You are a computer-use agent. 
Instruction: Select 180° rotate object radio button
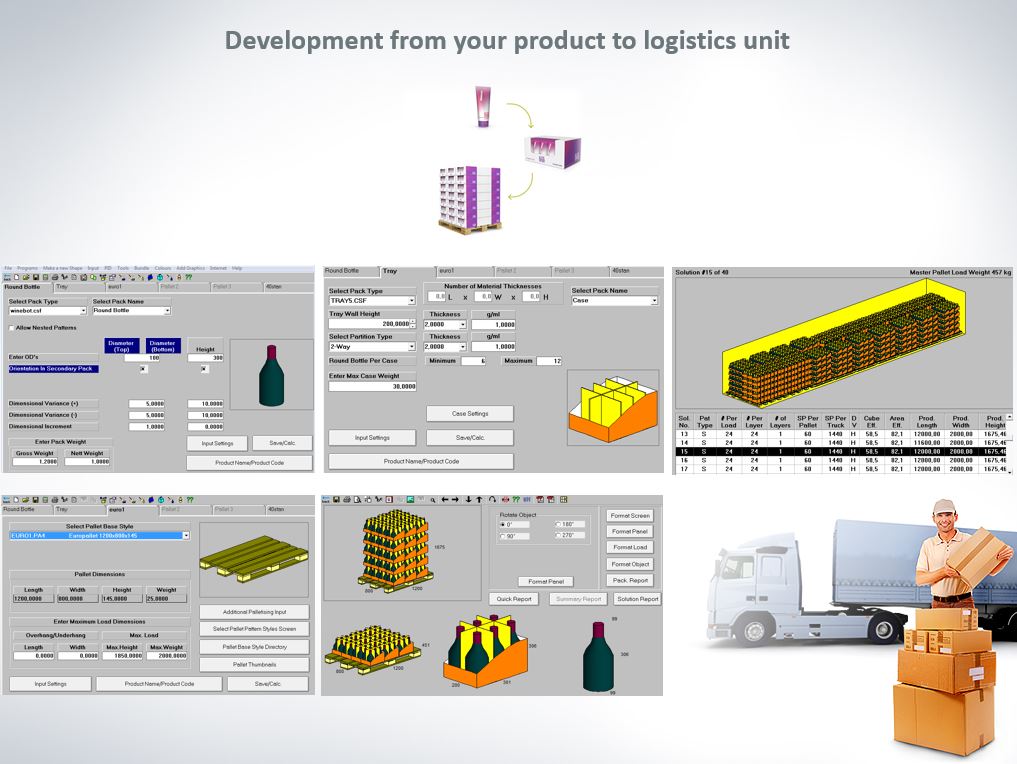point(558,524)
